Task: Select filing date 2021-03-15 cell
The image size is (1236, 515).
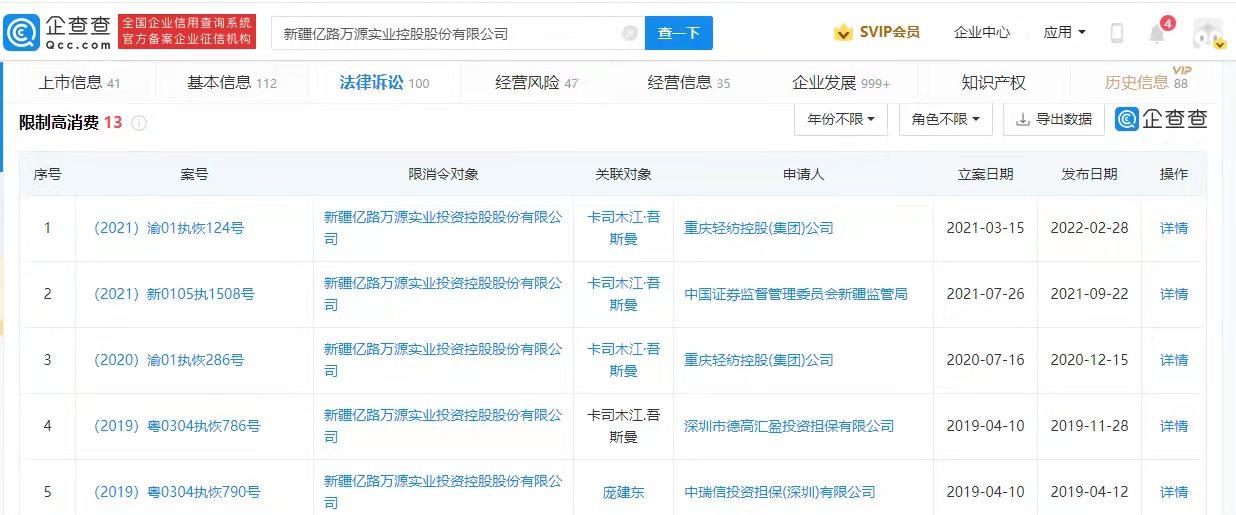Action: point(985,228)
